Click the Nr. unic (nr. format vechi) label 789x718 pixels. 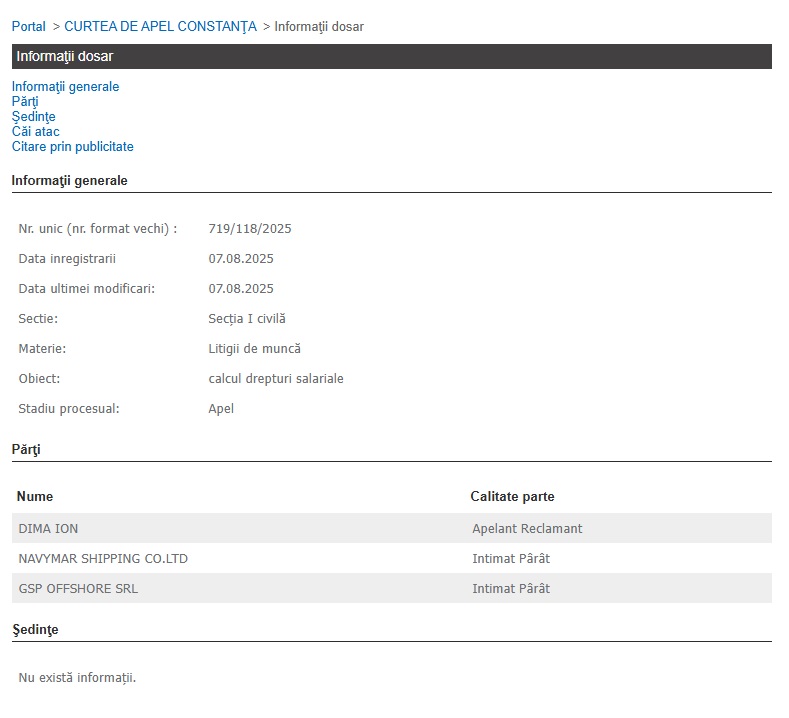click(x=98, y=228)
